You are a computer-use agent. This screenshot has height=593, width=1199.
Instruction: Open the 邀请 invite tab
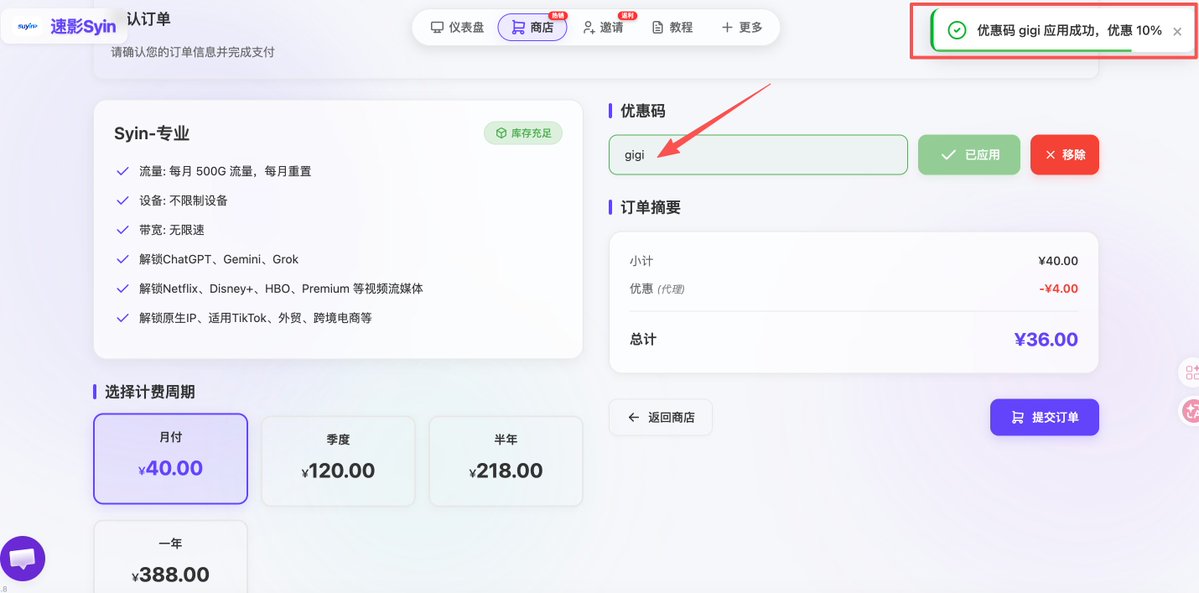[x=603, y=28]
